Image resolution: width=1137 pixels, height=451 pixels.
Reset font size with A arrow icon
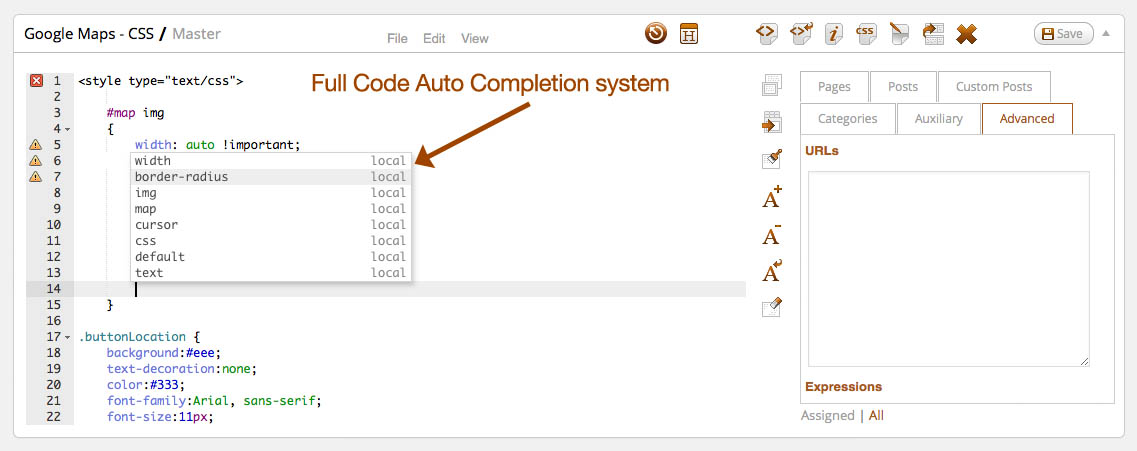772,271
